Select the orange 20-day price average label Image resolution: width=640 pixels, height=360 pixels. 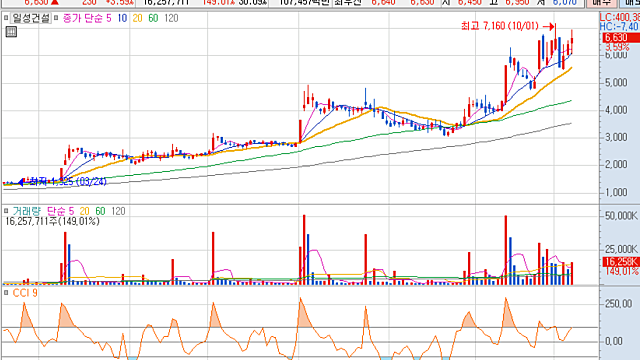click(x=138, y=18)
